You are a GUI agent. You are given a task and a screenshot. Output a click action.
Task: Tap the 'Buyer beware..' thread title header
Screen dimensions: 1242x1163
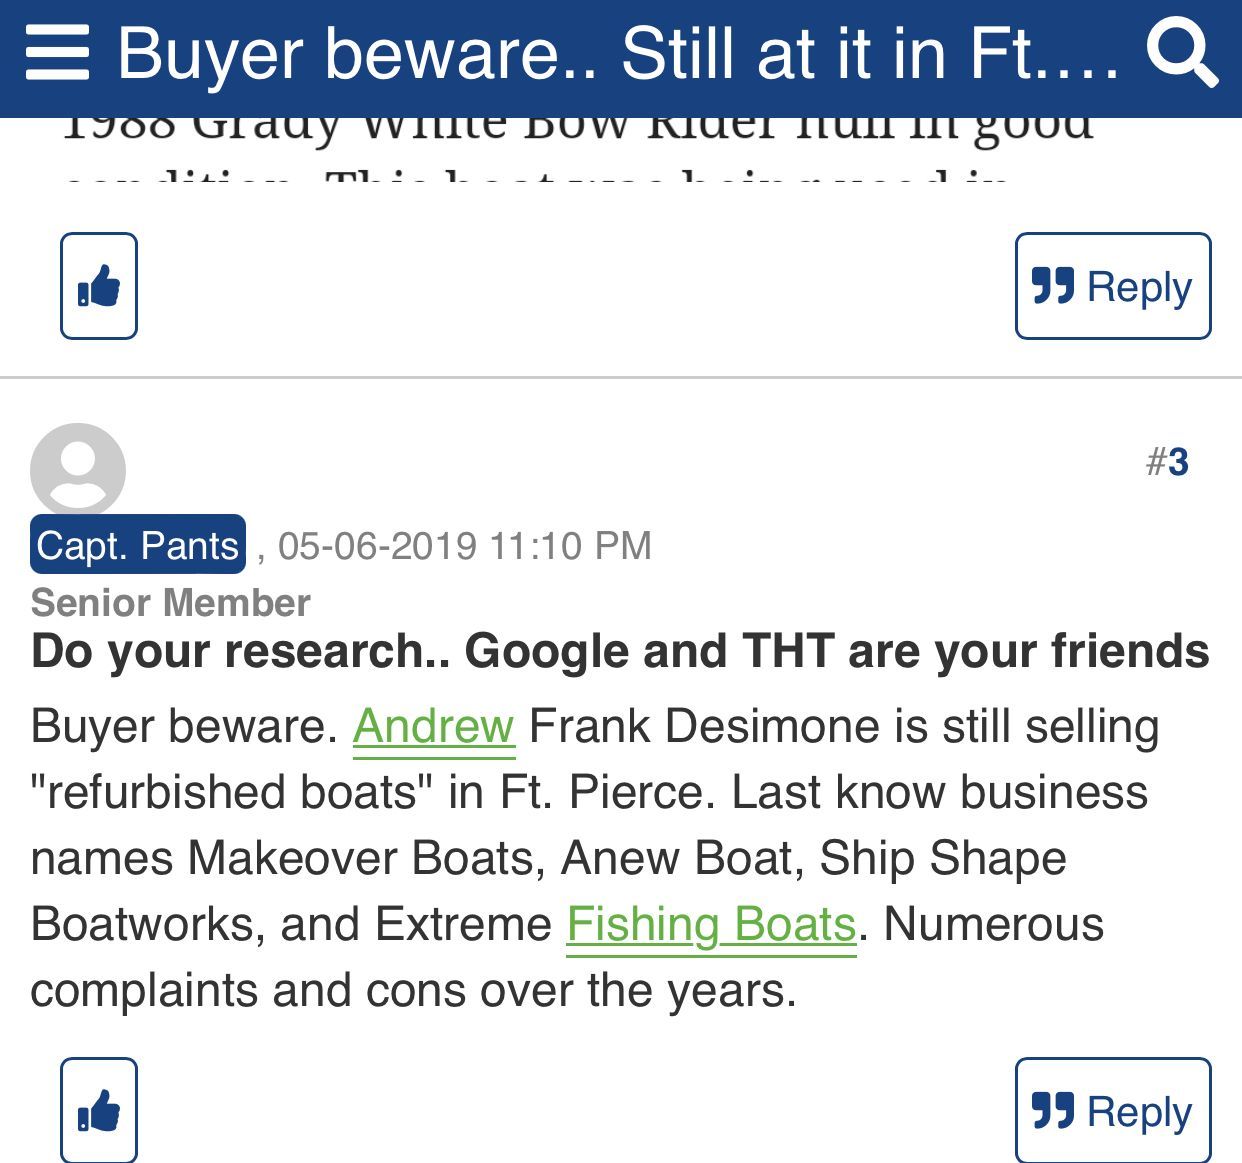coord(618,53)
